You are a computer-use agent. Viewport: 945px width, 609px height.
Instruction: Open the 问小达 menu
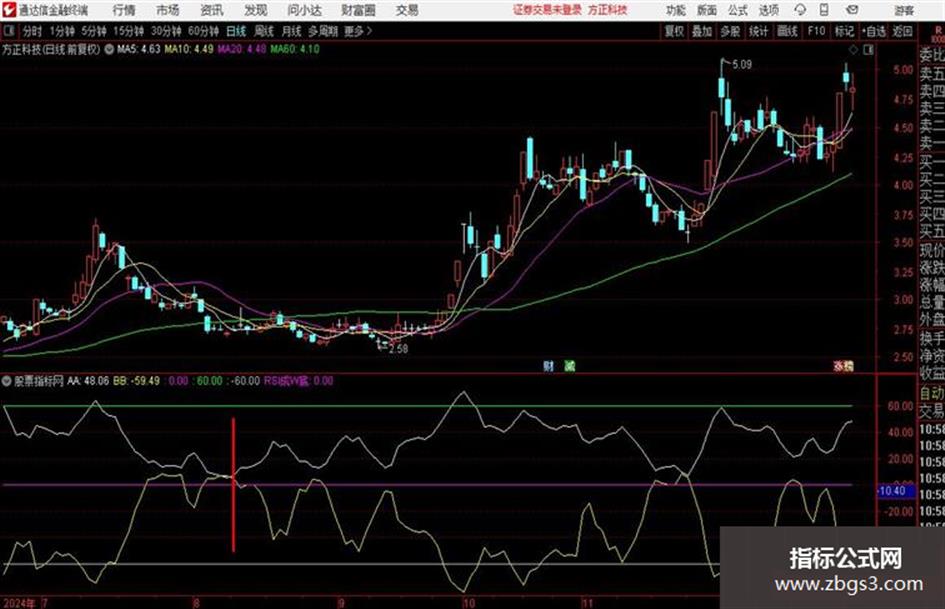pos(304,10)
